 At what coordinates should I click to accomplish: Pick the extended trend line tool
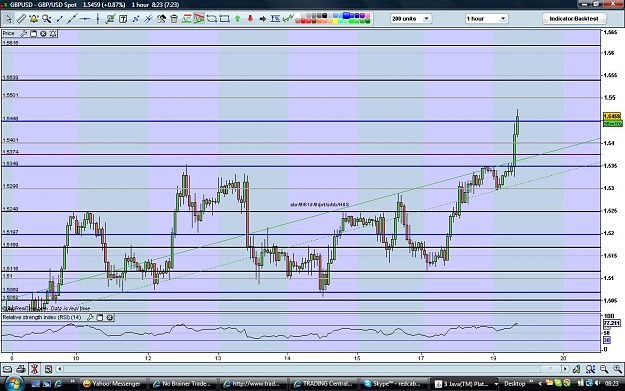(x=72, y=18)
